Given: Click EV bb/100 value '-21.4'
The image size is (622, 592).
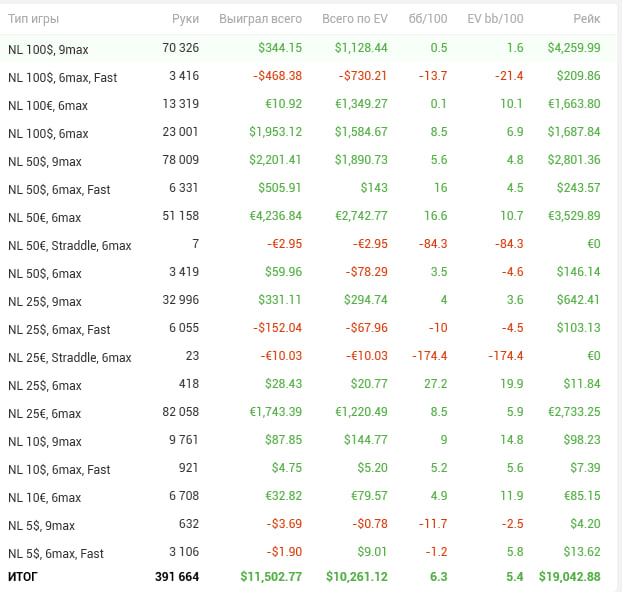Looking at the screenshot, I should 509,76.
